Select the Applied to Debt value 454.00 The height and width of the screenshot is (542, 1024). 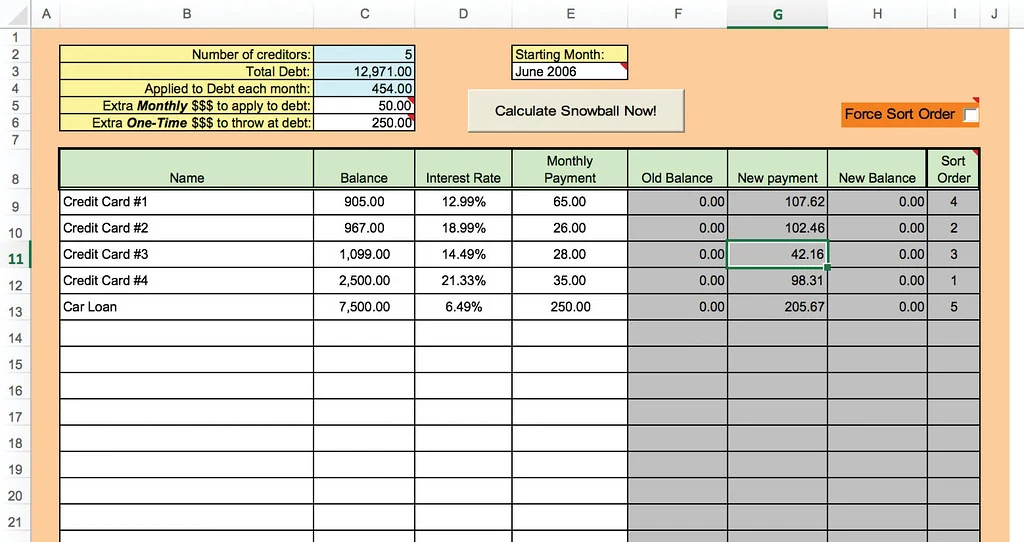(364, 88)
